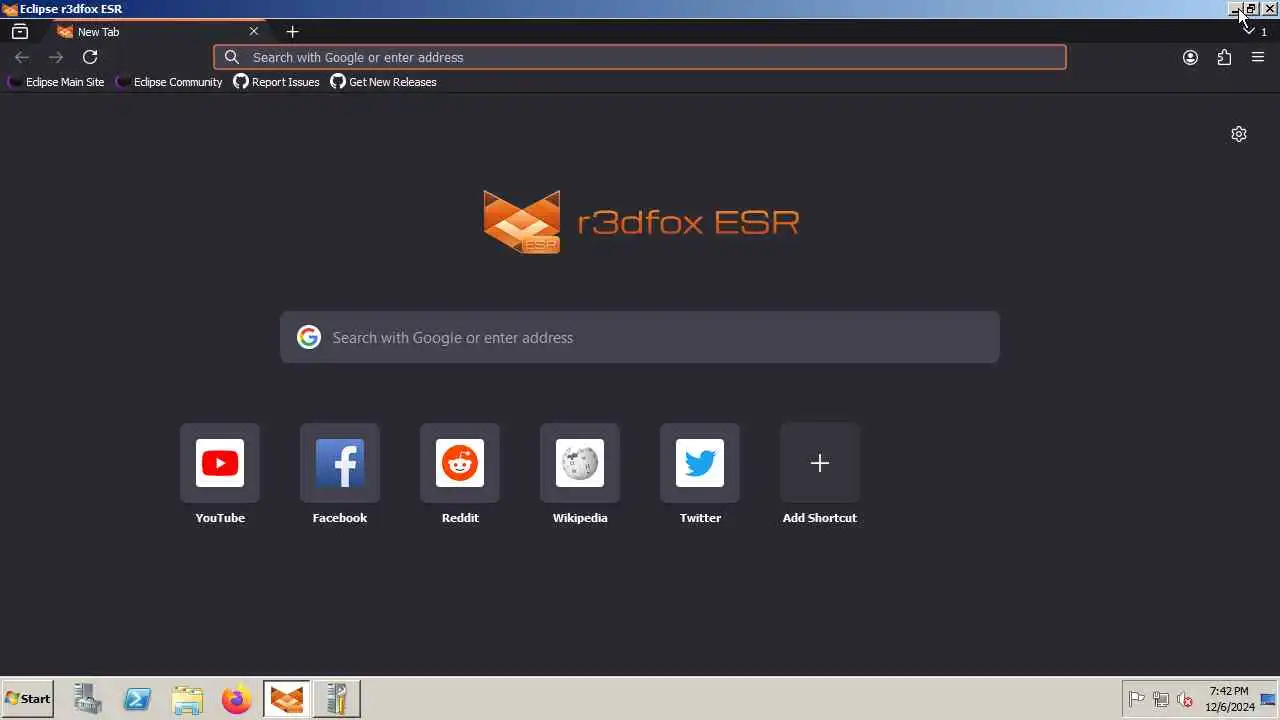Open the Wikipedia shortcut tile
1280x720 pixels.
580,463
